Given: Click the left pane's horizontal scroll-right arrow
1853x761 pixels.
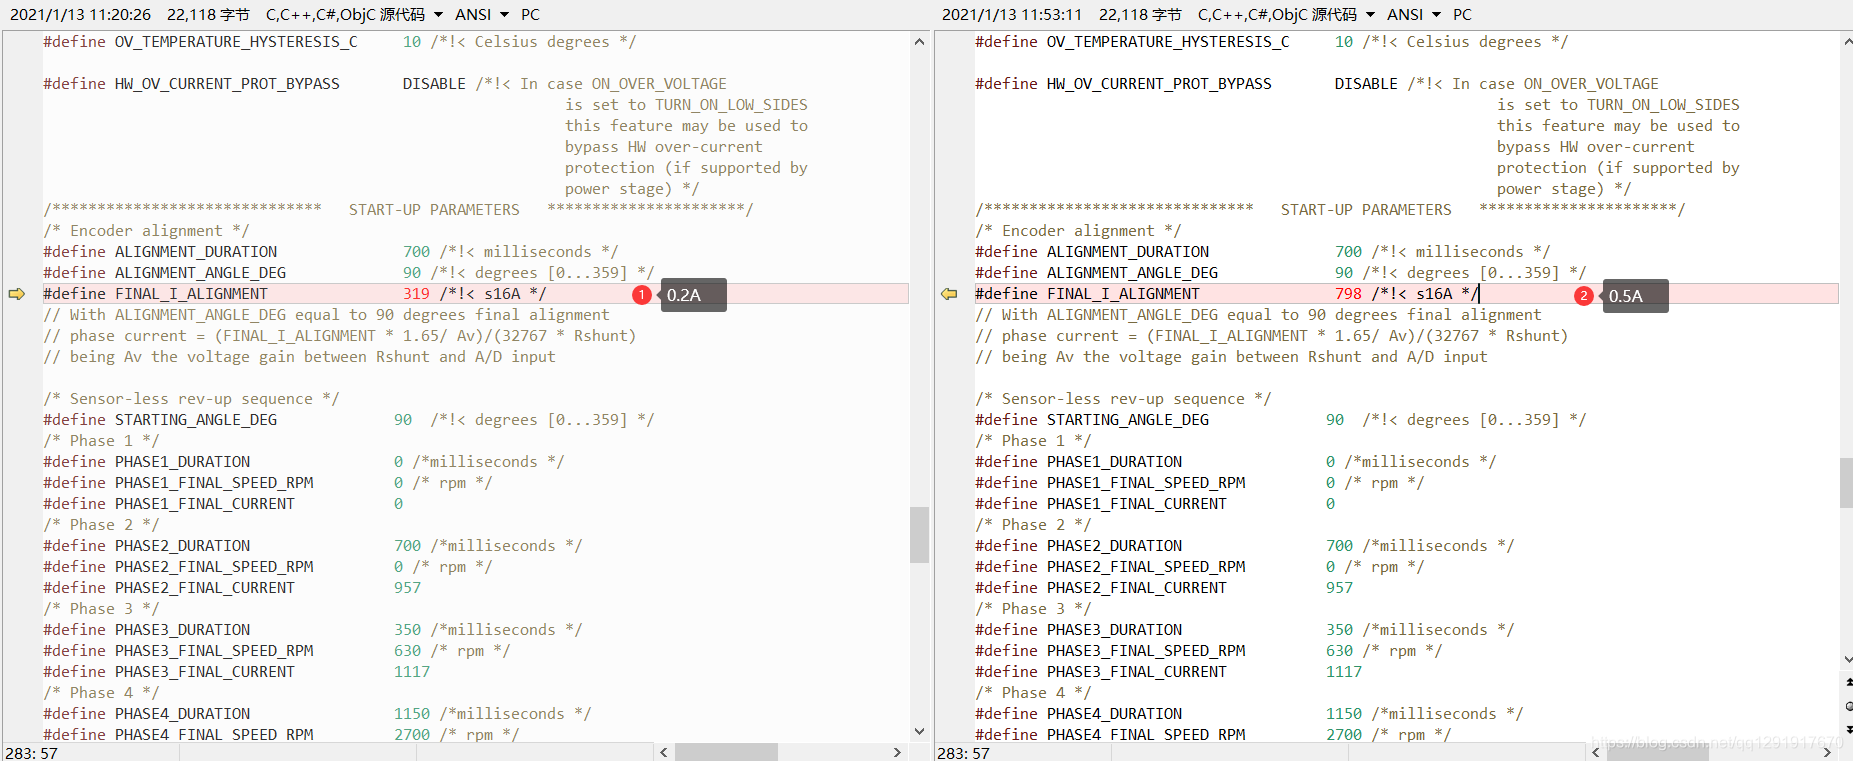Looking at the screenshot, I should coord(897,752).
